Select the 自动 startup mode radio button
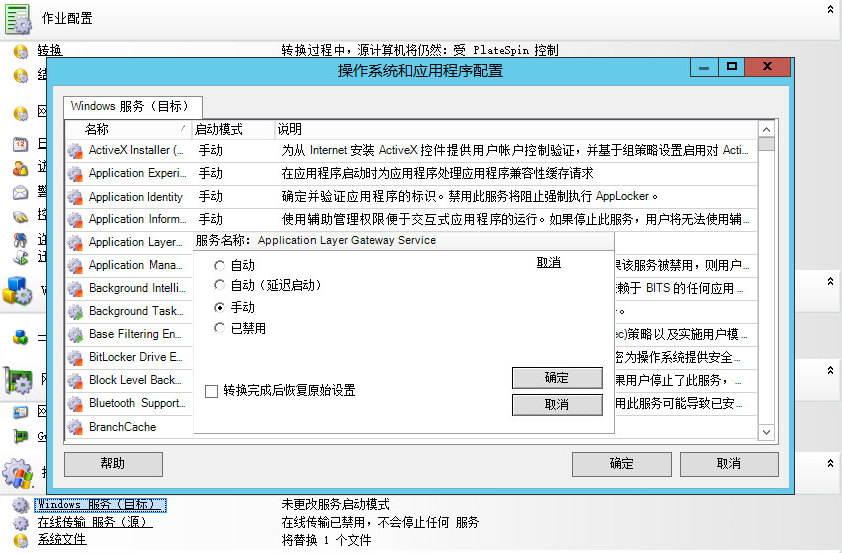The width and height of the screenshot is (842, 553). [x=220, y=266]
